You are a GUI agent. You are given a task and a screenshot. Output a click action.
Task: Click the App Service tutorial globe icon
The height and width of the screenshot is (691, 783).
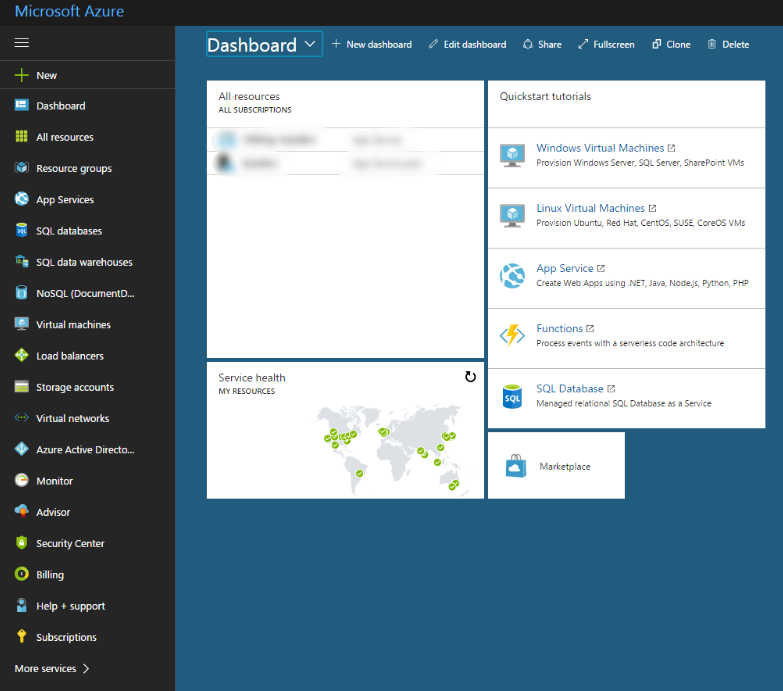tap(512, 276)
